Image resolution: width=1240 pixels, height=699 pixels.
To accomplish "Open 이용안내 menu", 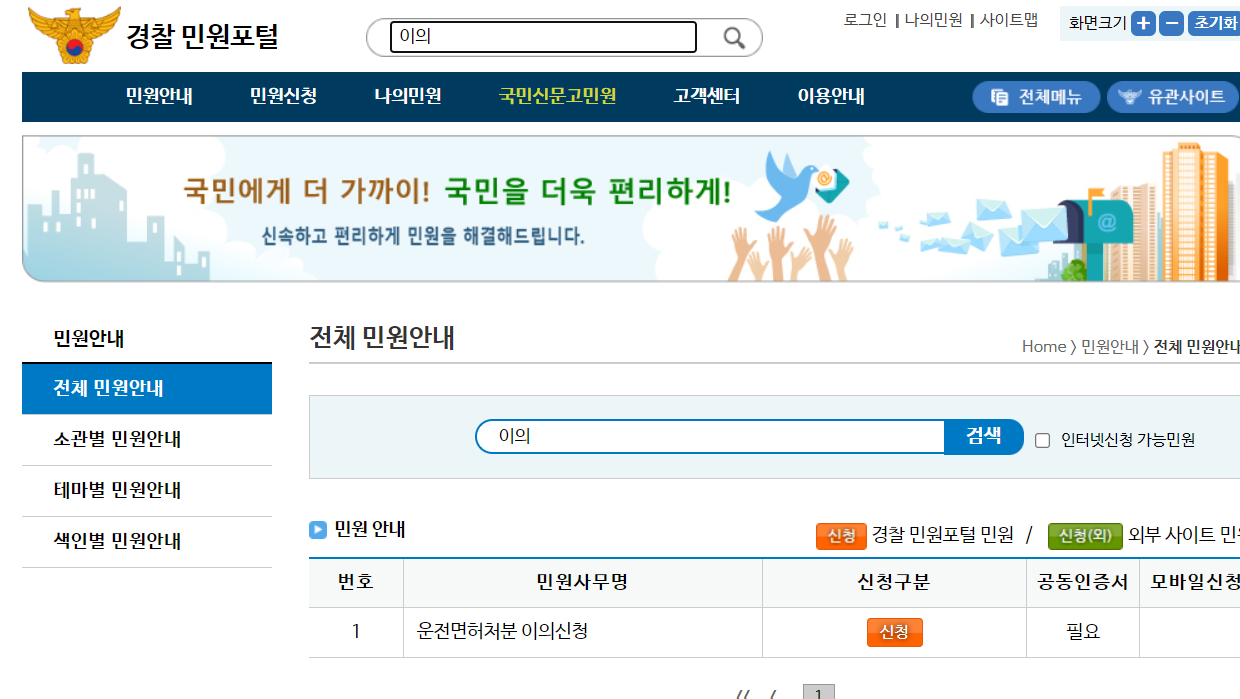I will coord(831,97).
